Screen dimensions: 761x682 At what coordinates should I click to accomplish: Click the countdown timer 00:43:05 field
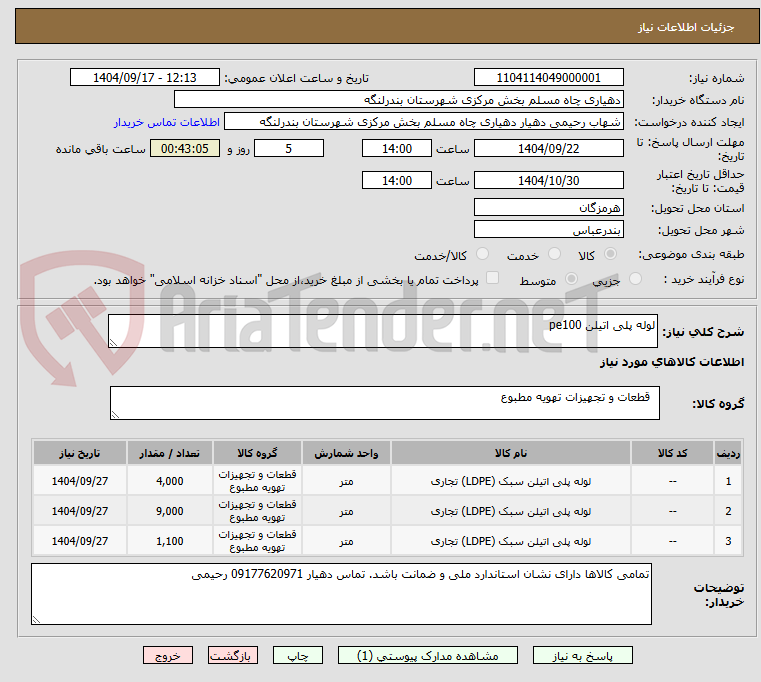pos(185,148)
